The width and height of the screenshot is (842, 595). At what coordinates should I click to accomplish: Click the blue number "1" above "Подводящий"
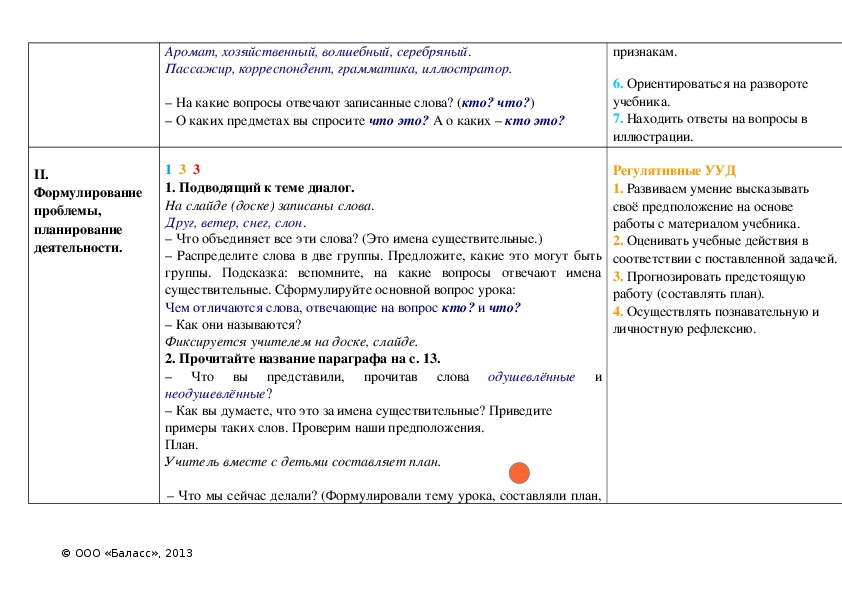click(x=168, y=170)
